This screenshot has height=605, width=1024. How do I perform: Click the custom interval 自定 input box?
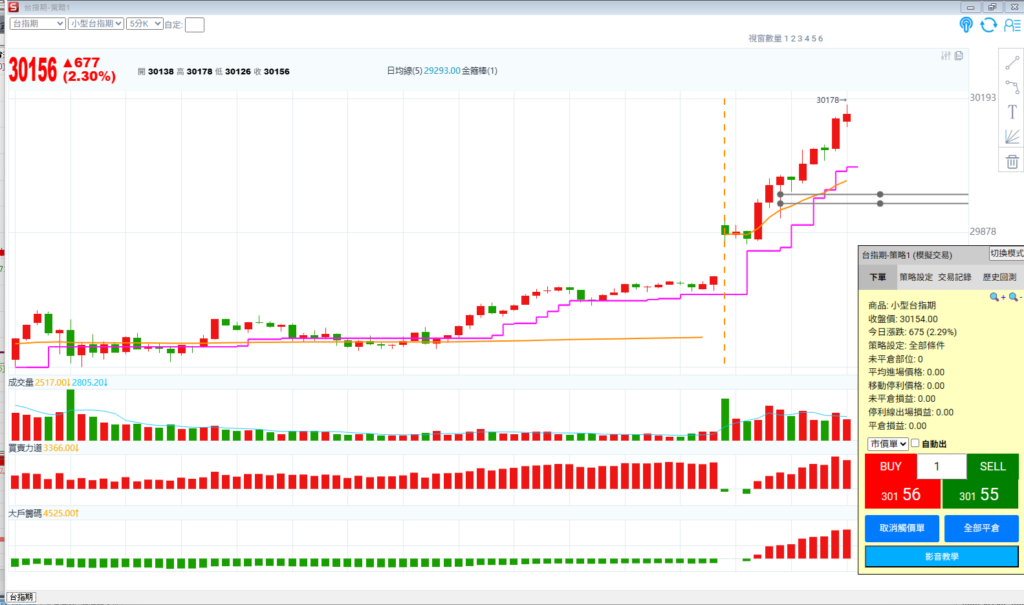click(195, 24)
